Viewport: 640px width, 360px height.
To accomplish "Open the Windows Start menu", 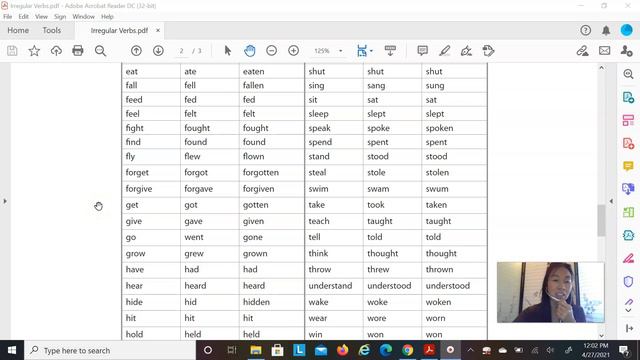I will coord(12,350).
